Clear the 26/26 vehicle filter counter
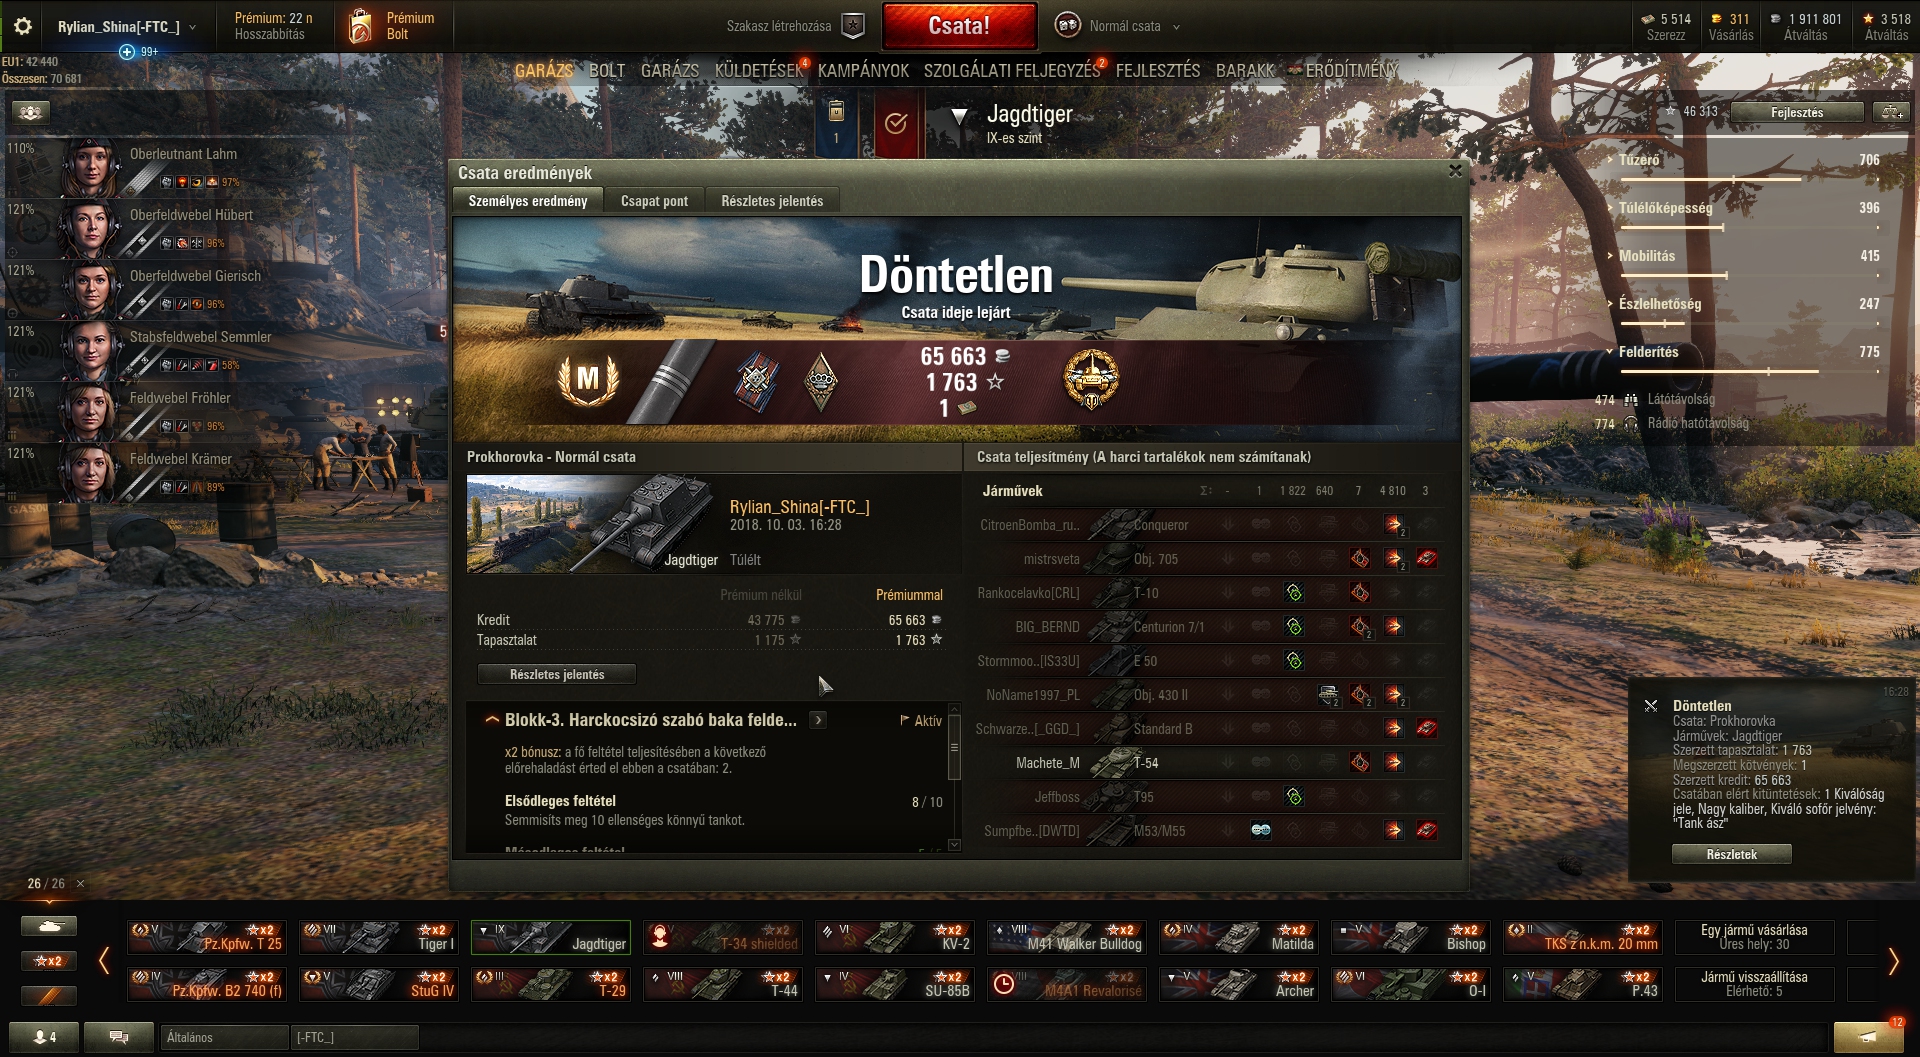The width and height of the screenshot is (1920, 1057). click(x=80, y=884)
